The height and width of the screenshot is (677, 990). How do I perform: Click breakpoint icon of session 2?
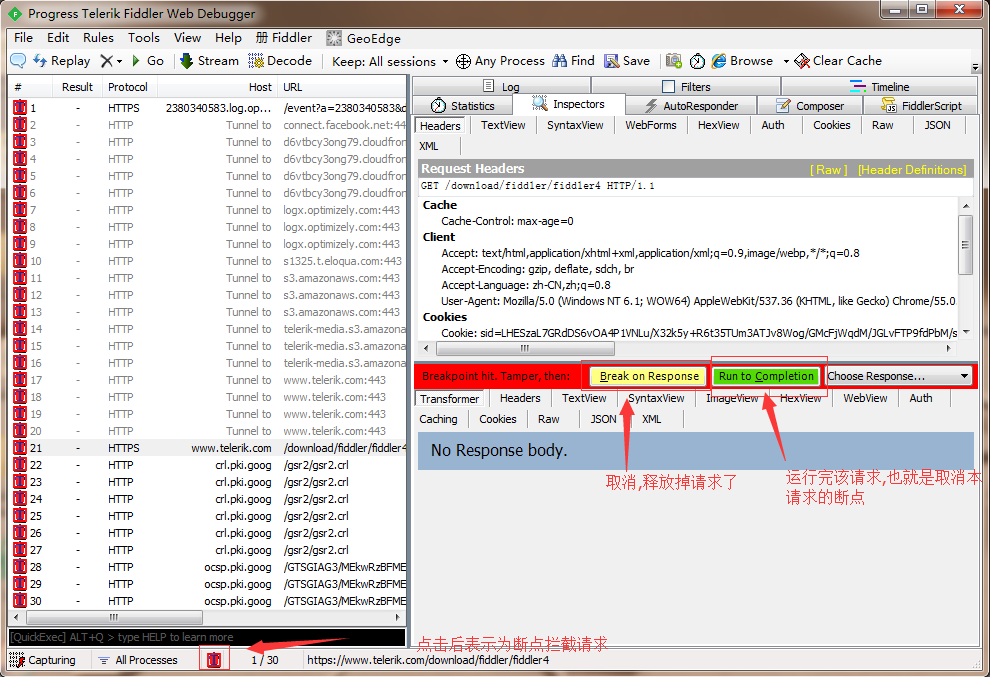pyautogui.click(x=20, y=125)
